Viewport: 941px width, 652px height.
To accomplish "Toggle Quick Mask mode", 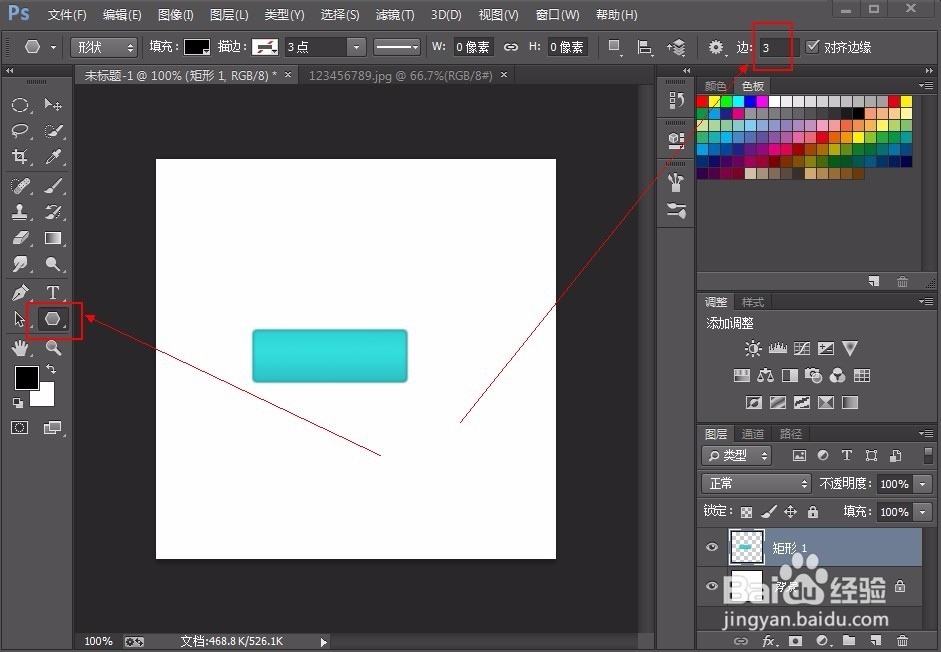I will click(20, 427).
